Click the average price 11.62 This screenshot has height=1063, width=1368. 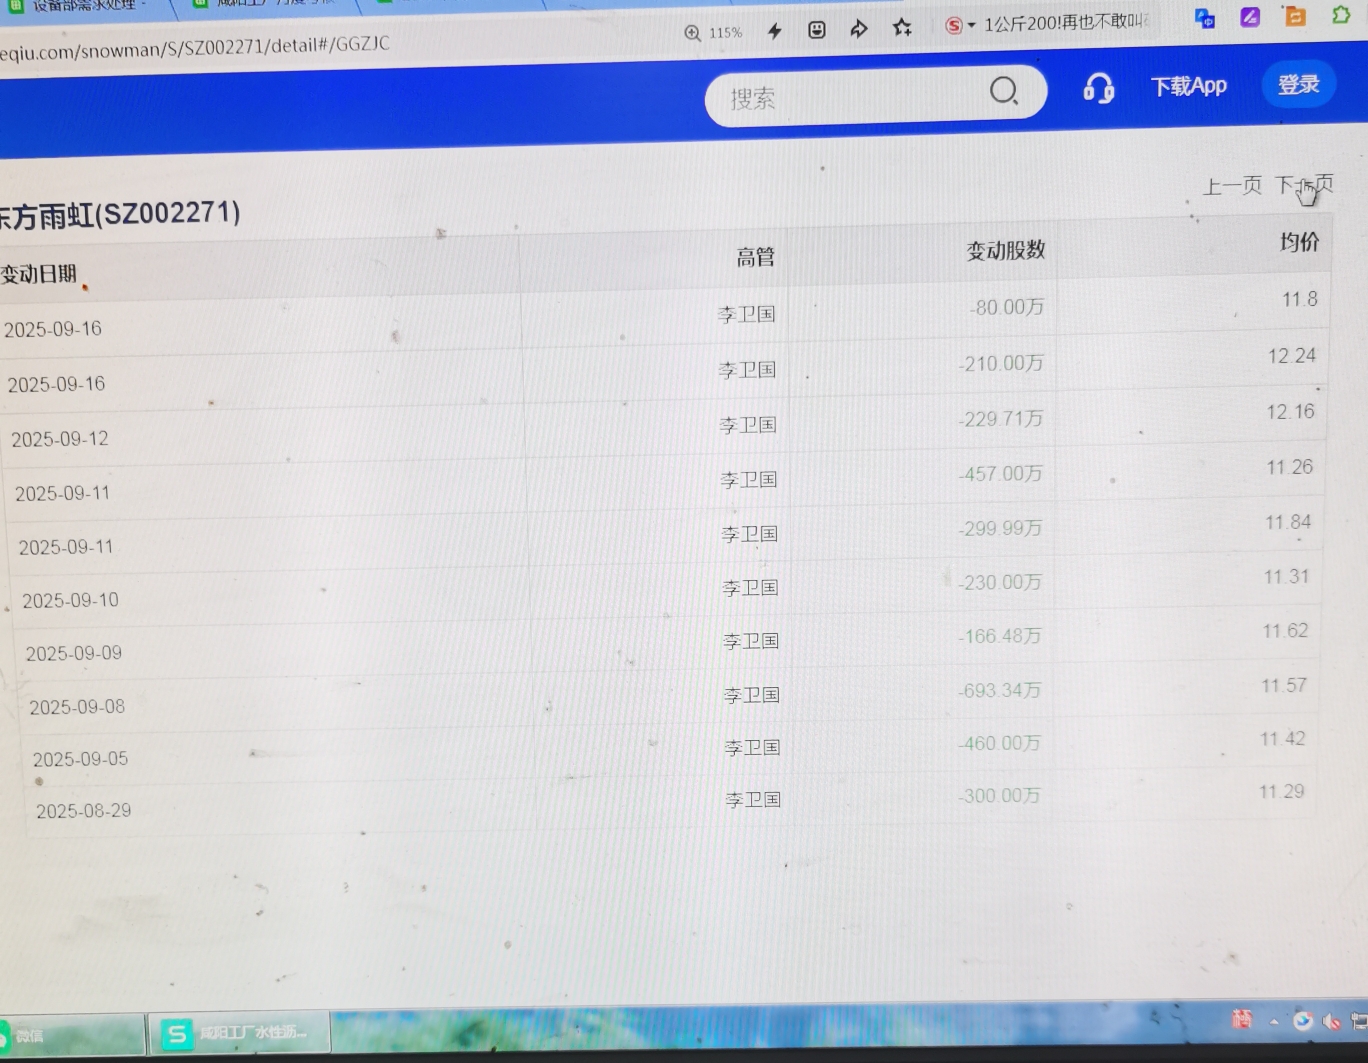(x=1285, y=631)
